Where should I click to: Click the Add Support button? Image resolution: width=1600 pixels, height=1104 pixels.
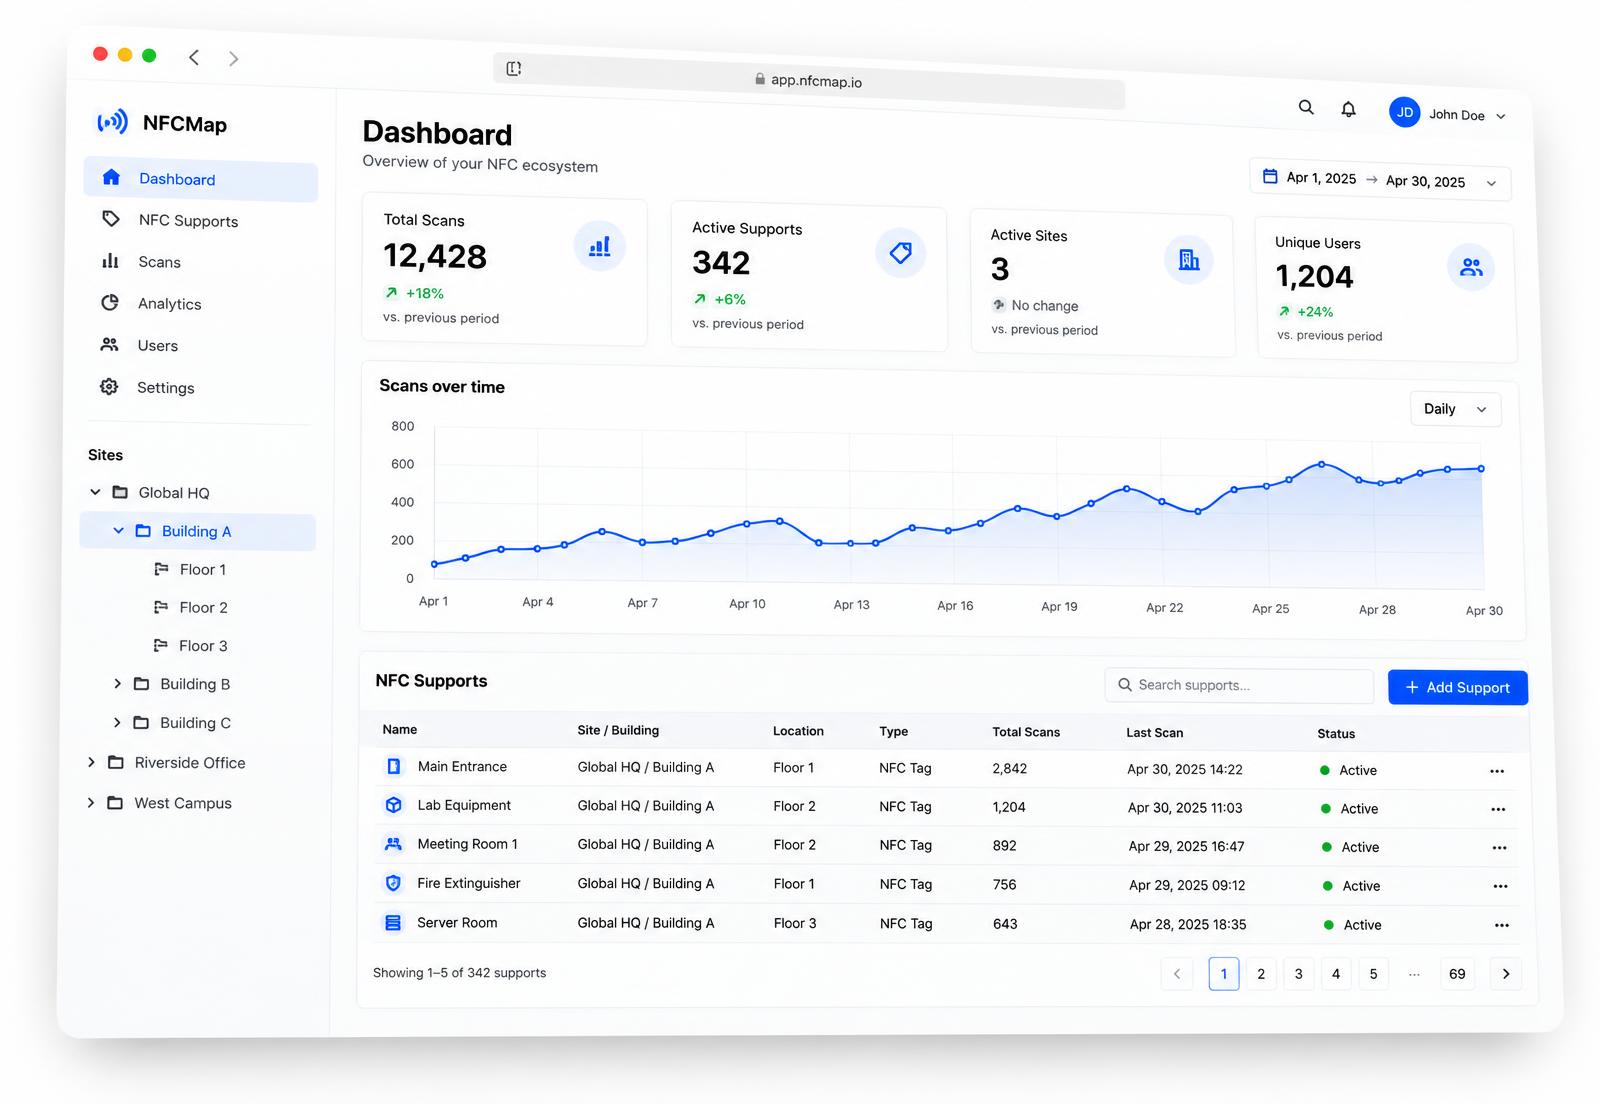point(1457,687)
